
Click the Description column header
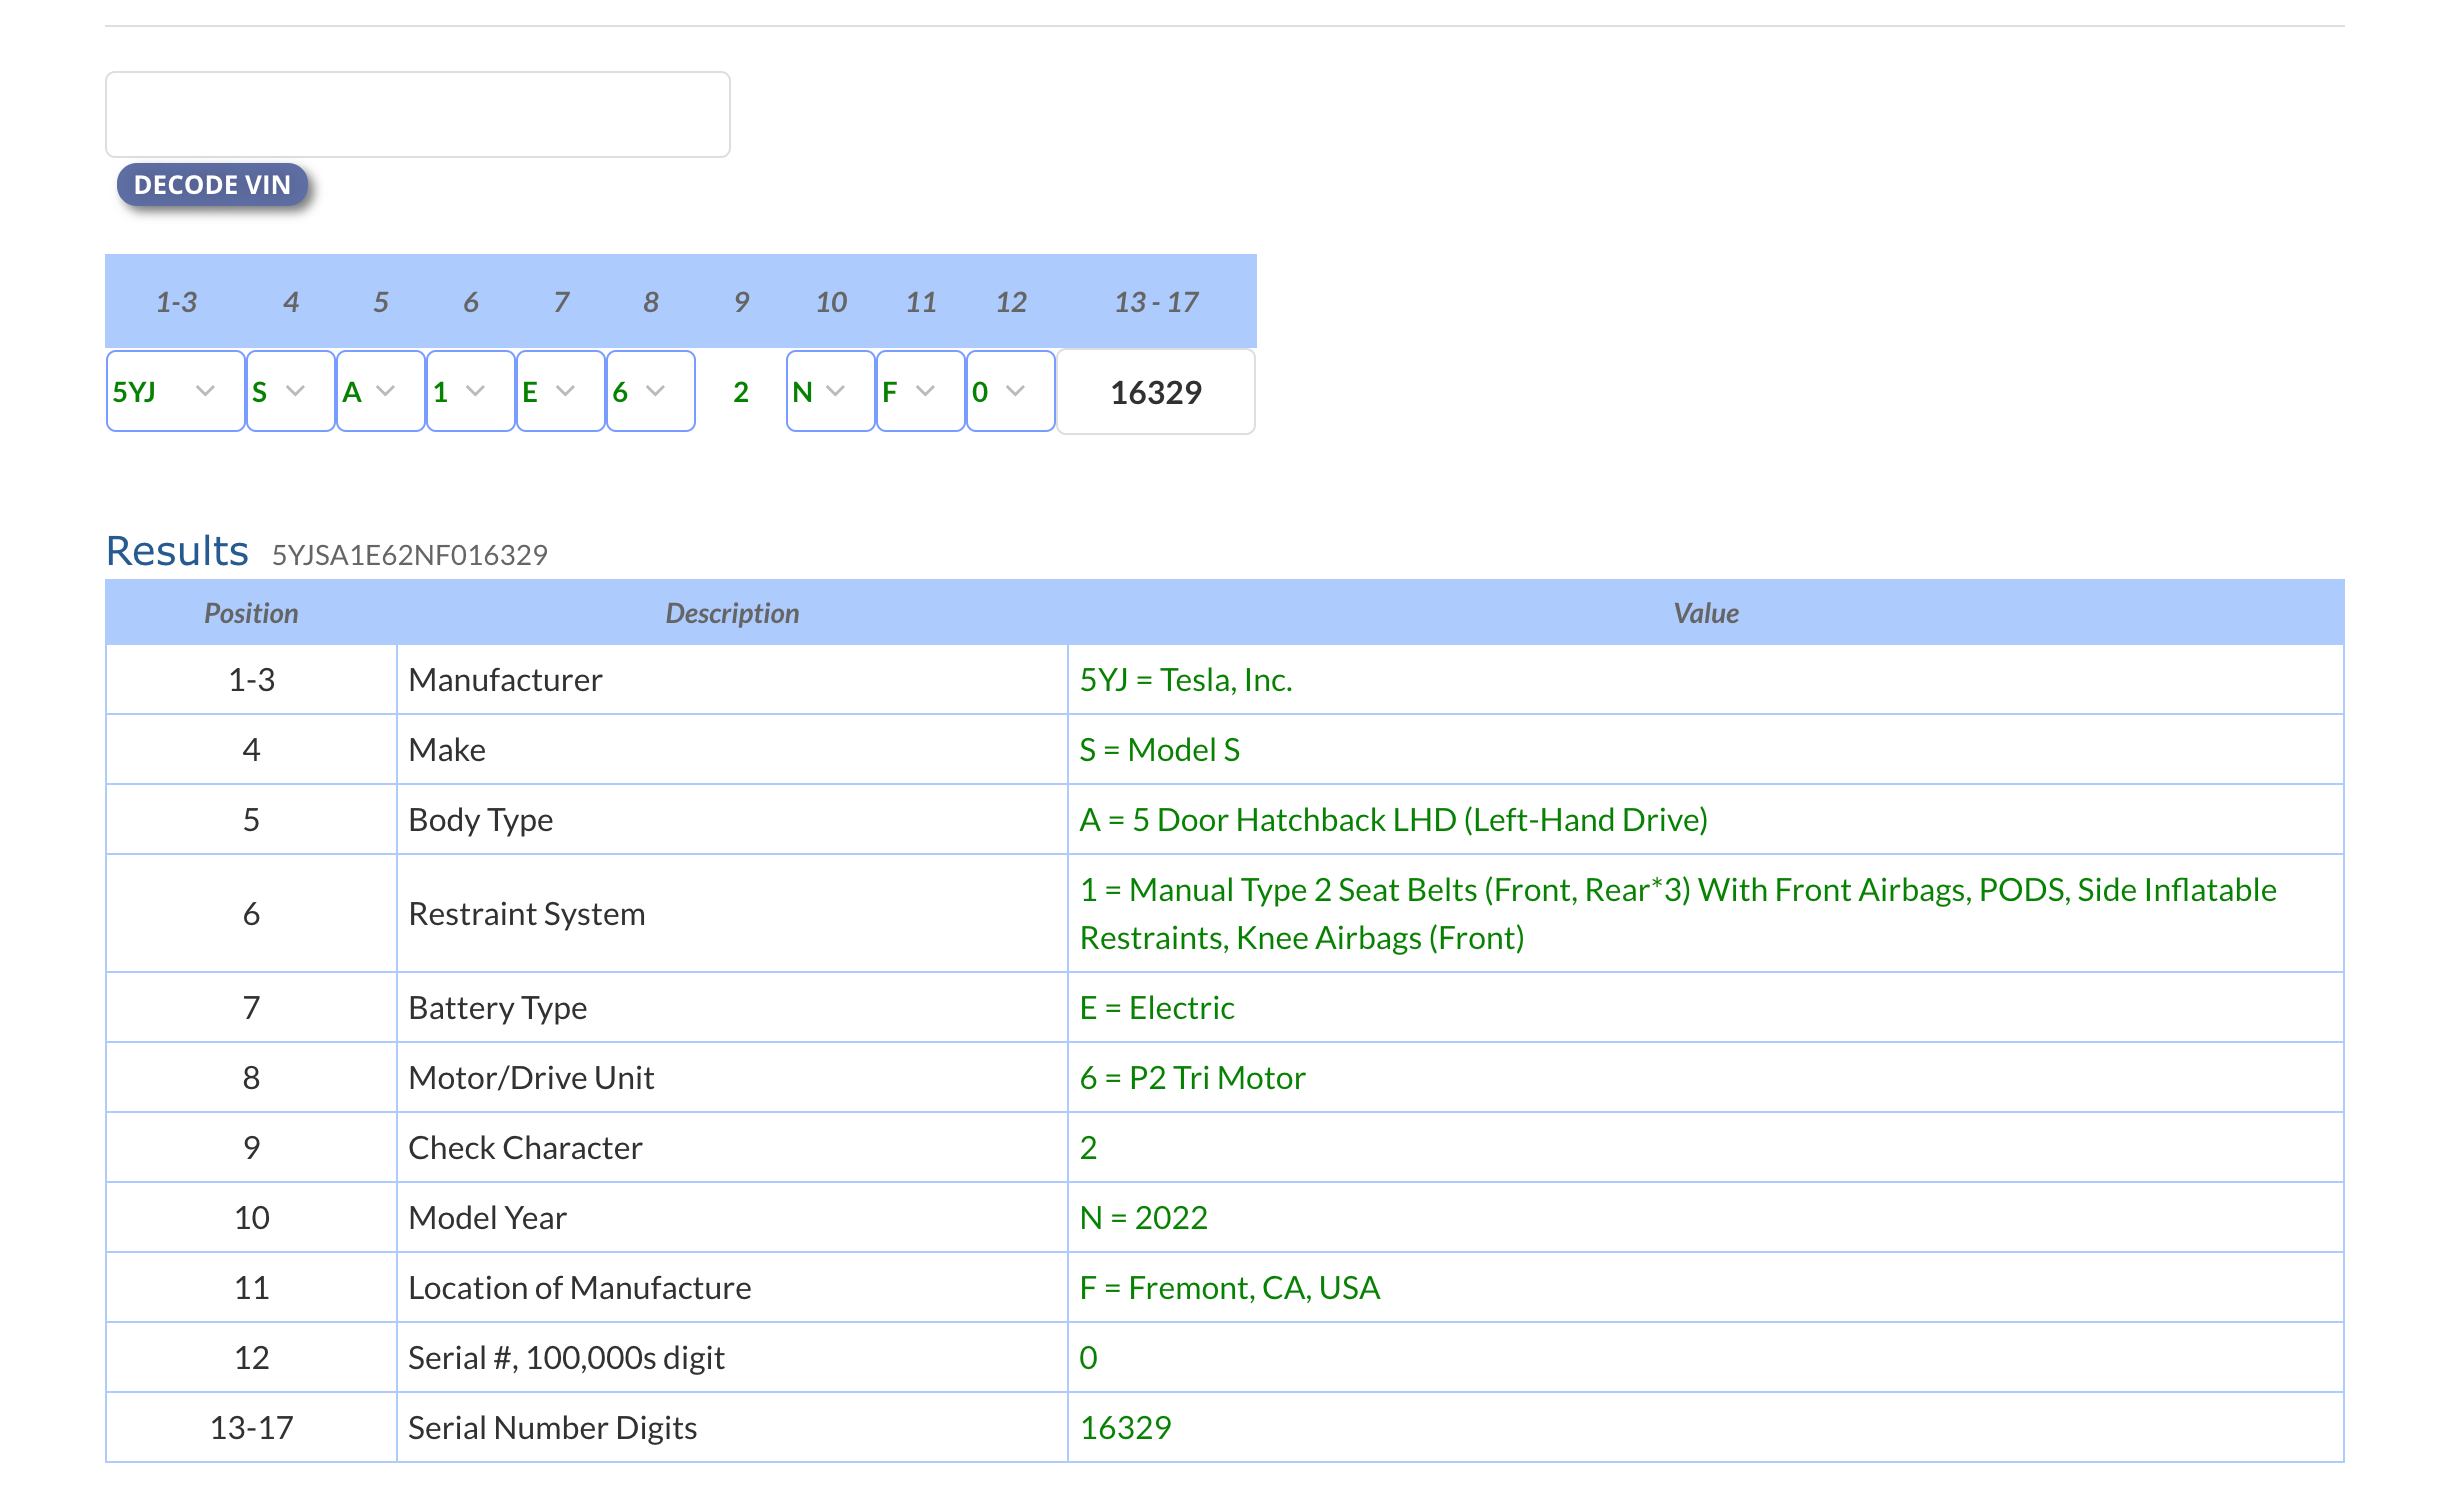click(732, 613)
